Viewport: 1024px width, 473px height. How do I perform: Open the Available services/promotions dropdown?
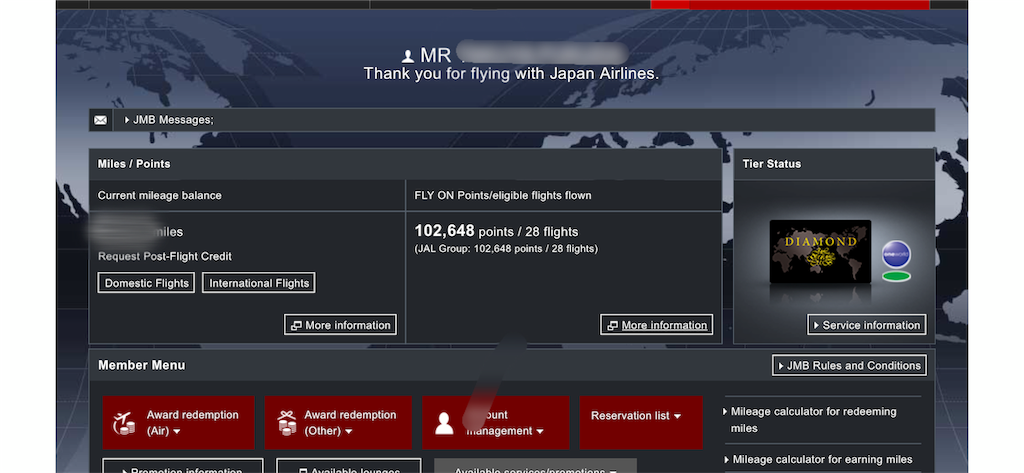pos(536,466)
